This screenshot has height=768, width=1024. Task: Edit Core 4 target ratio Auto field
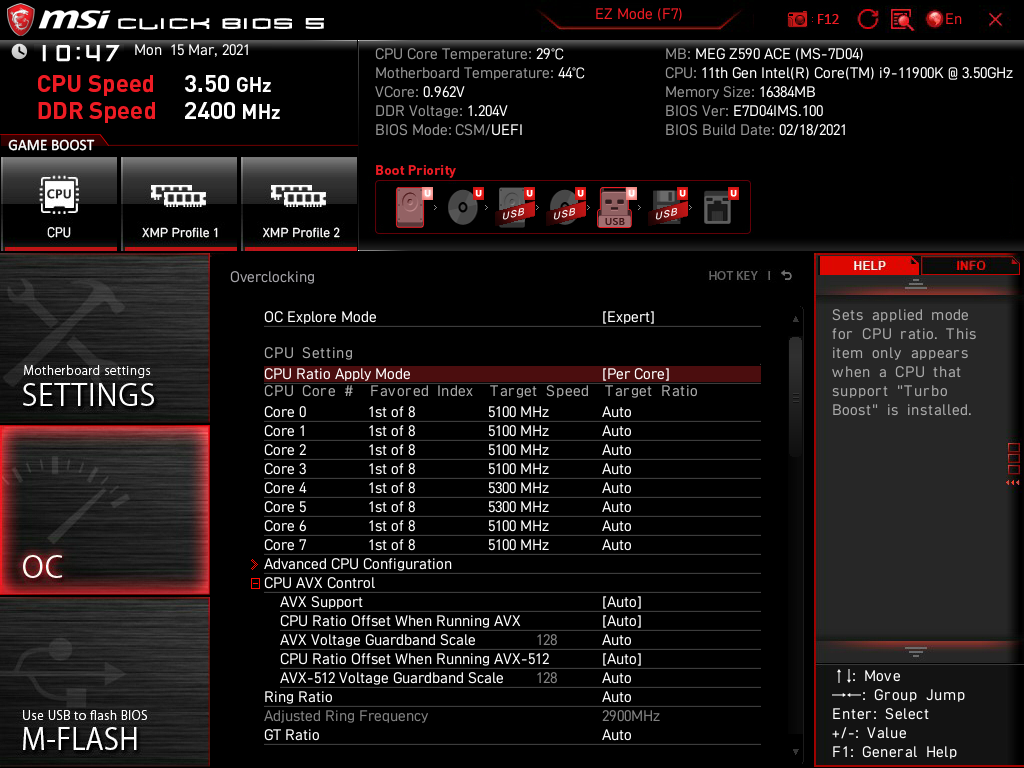(x=616, y=488)
